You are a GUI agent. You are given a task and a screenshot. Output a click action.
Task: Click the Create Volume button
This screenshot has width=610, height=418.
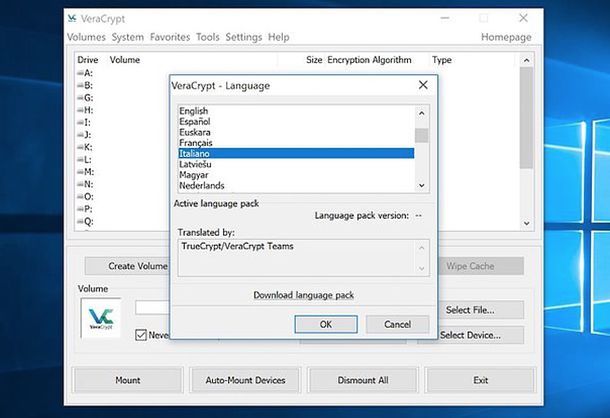pos(127,266)
